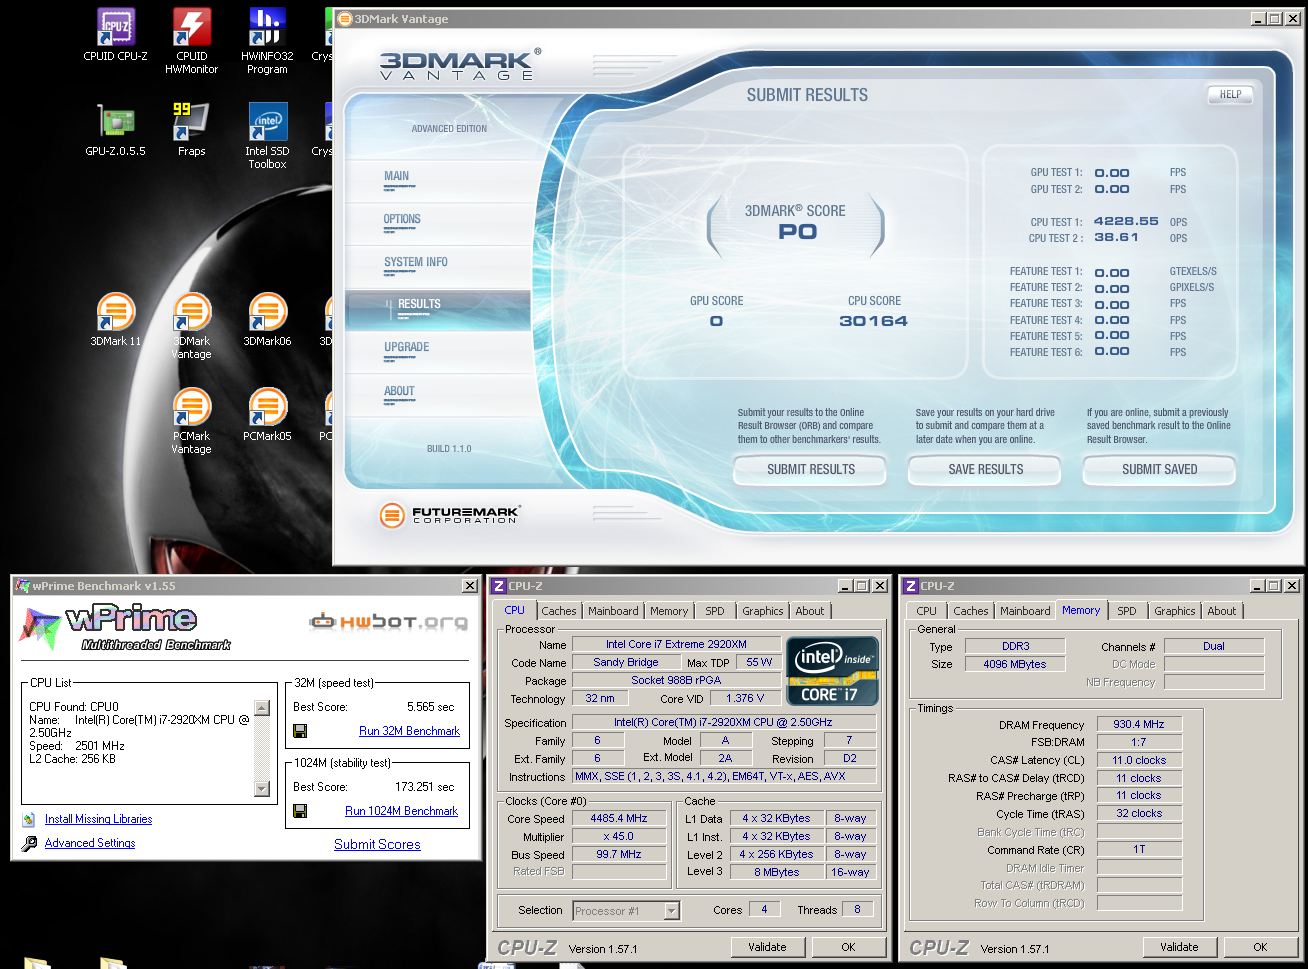
Task: Open Fraps desktop shortcut
Action: tap(191, 130)
